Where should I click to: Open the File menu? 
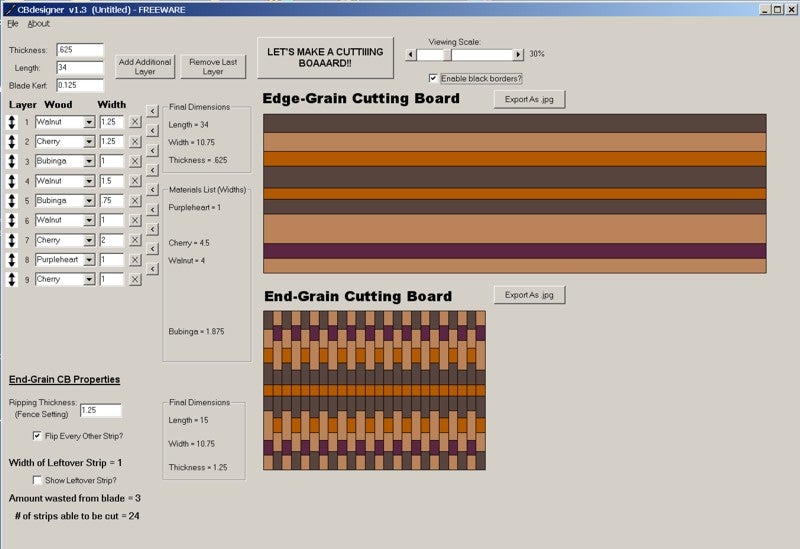coord(13,23)
